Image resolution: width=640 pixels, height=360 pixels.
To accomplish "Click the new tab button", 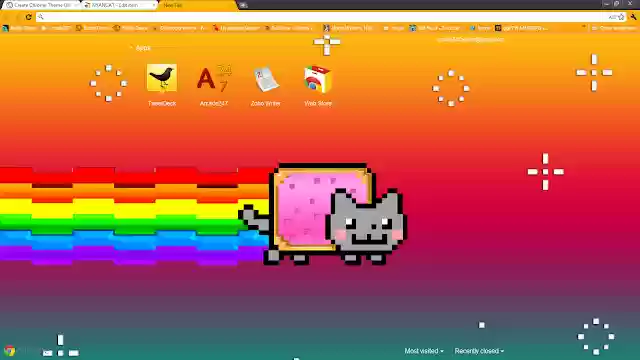I will click(x=243, y=5).
